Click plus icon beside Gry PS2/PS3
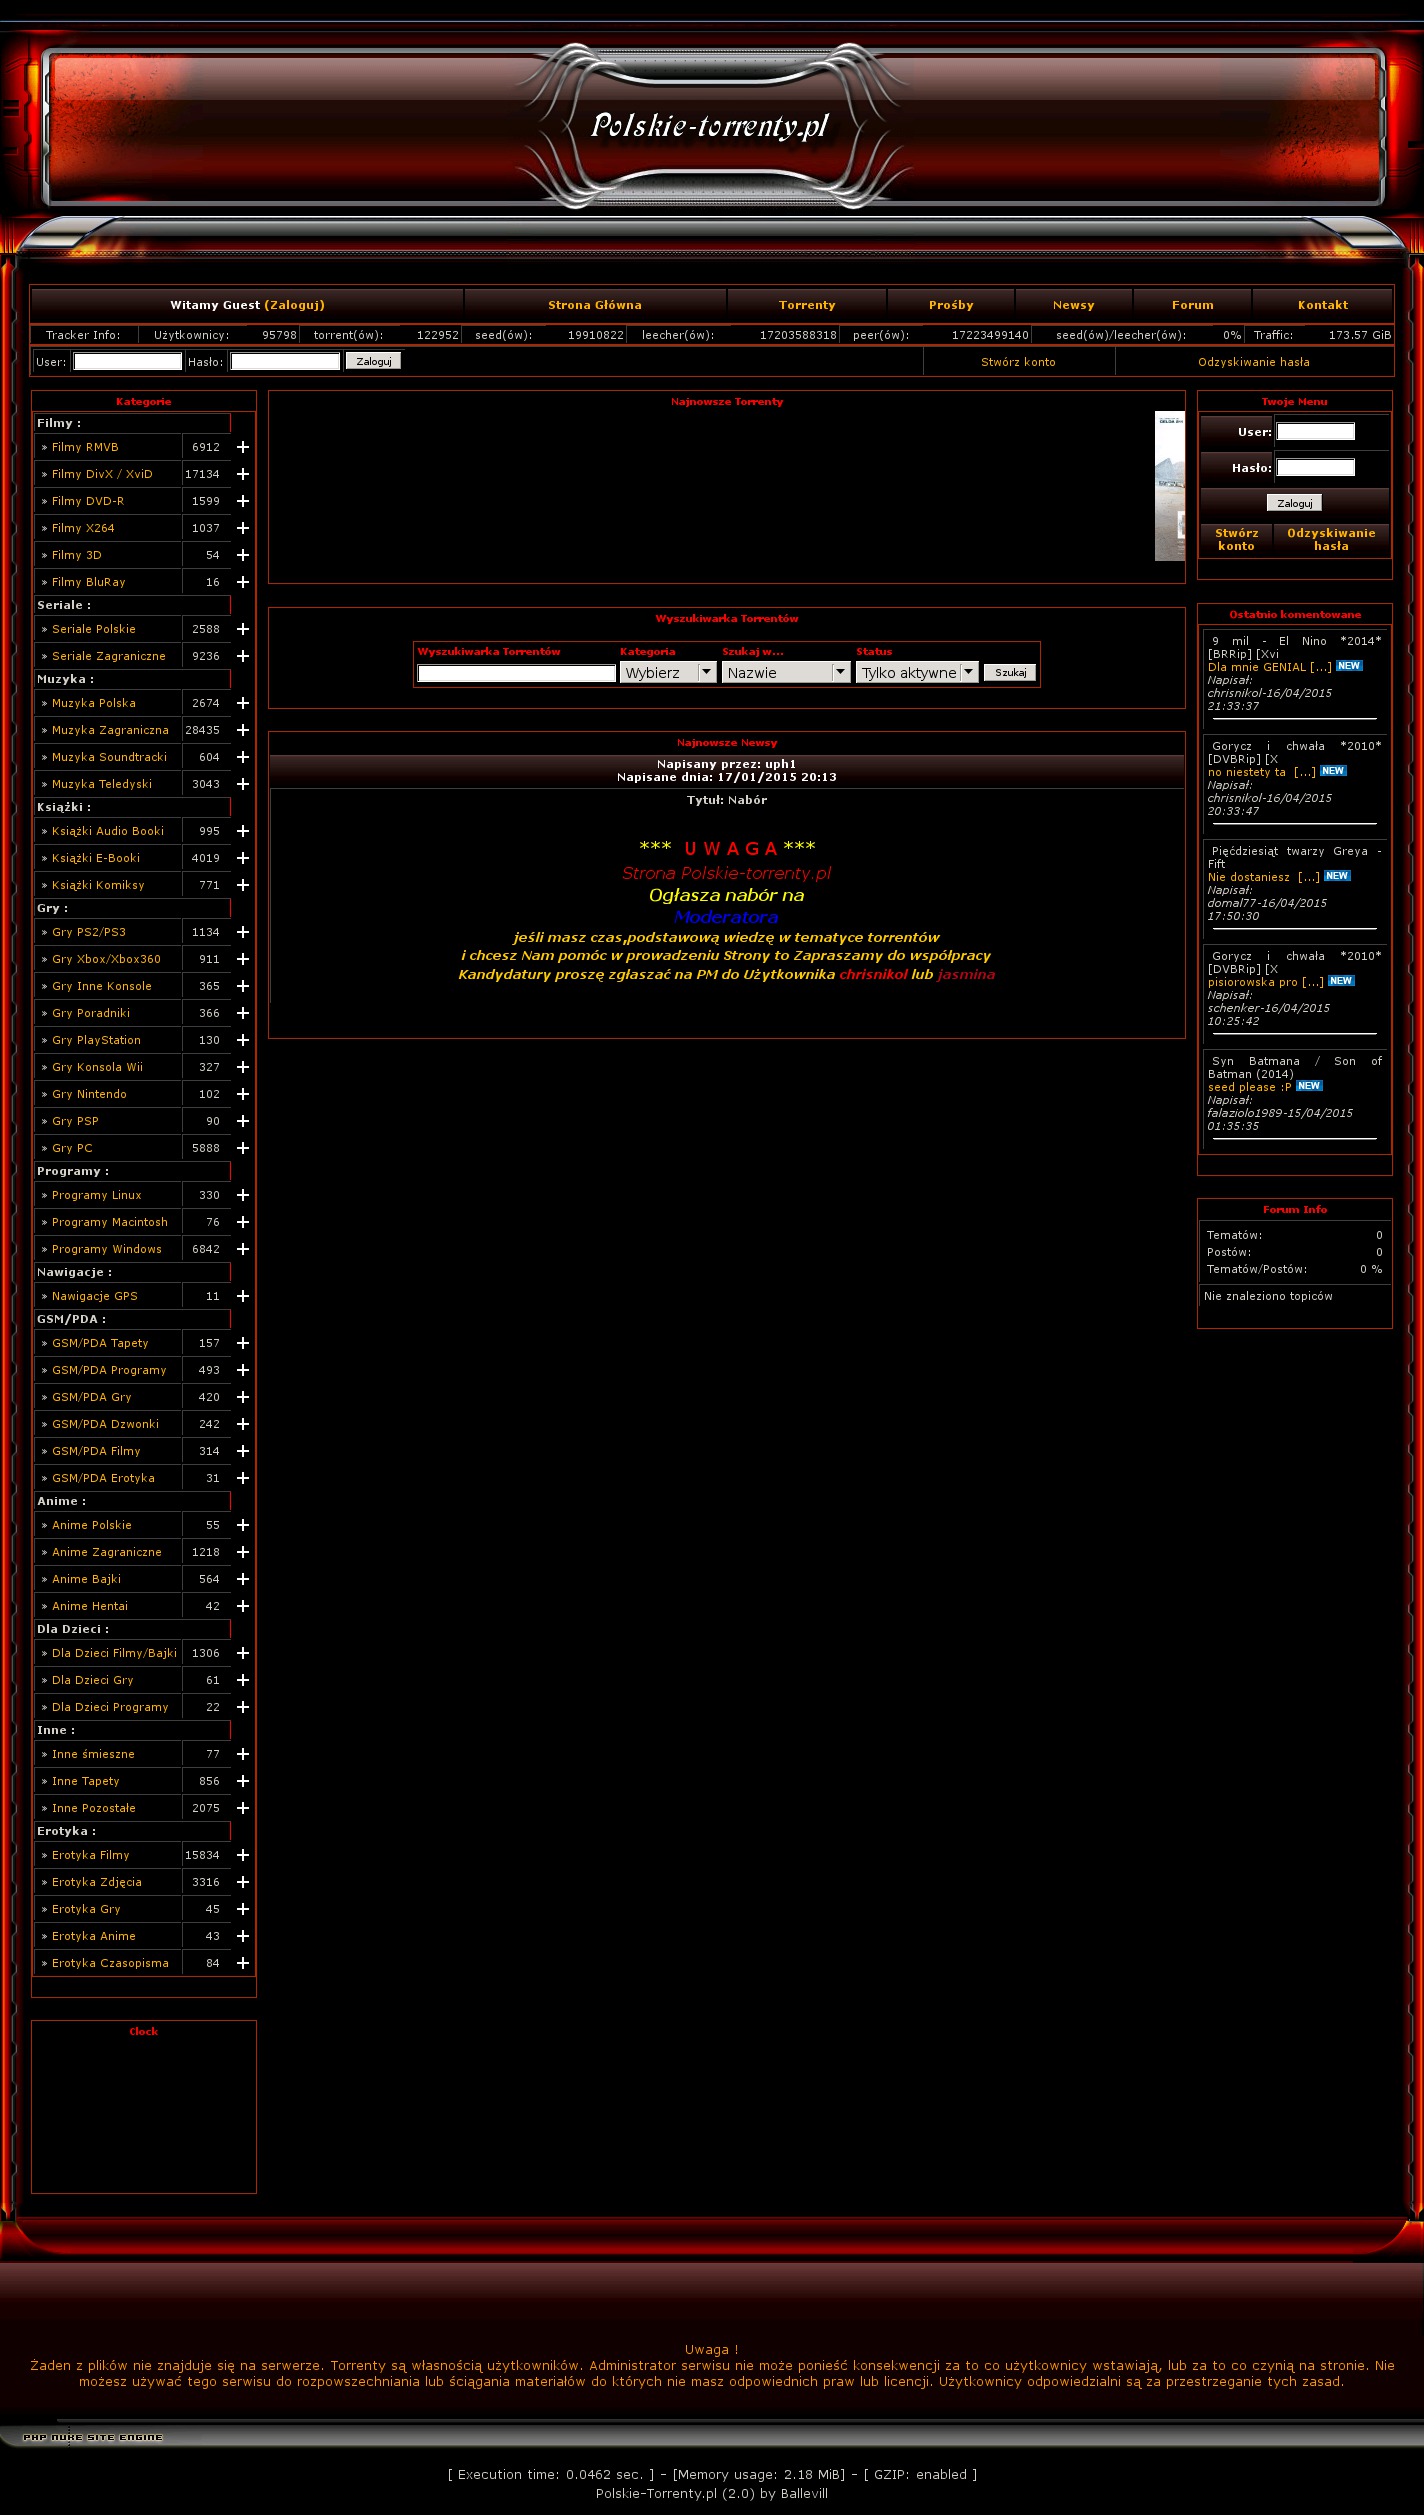 tap(243, 932)
